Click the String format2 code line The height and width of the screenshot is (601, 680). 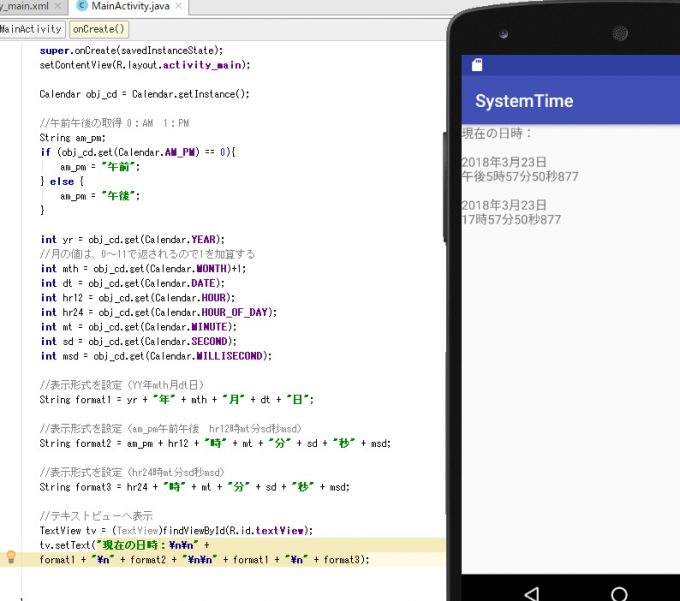pos(215,444)
